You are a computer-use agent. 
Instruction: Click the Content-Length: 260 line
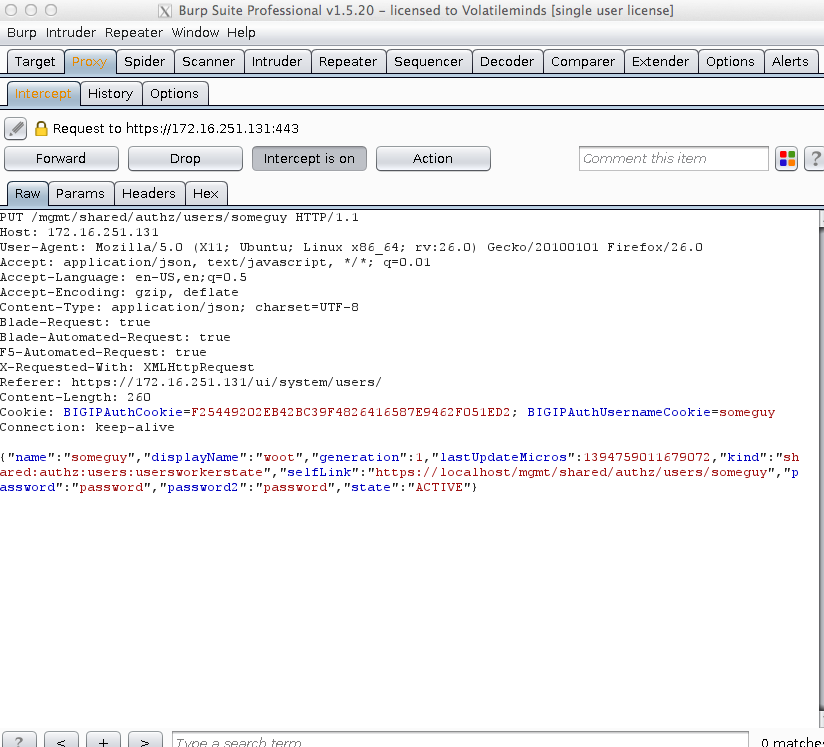point(75,397)
